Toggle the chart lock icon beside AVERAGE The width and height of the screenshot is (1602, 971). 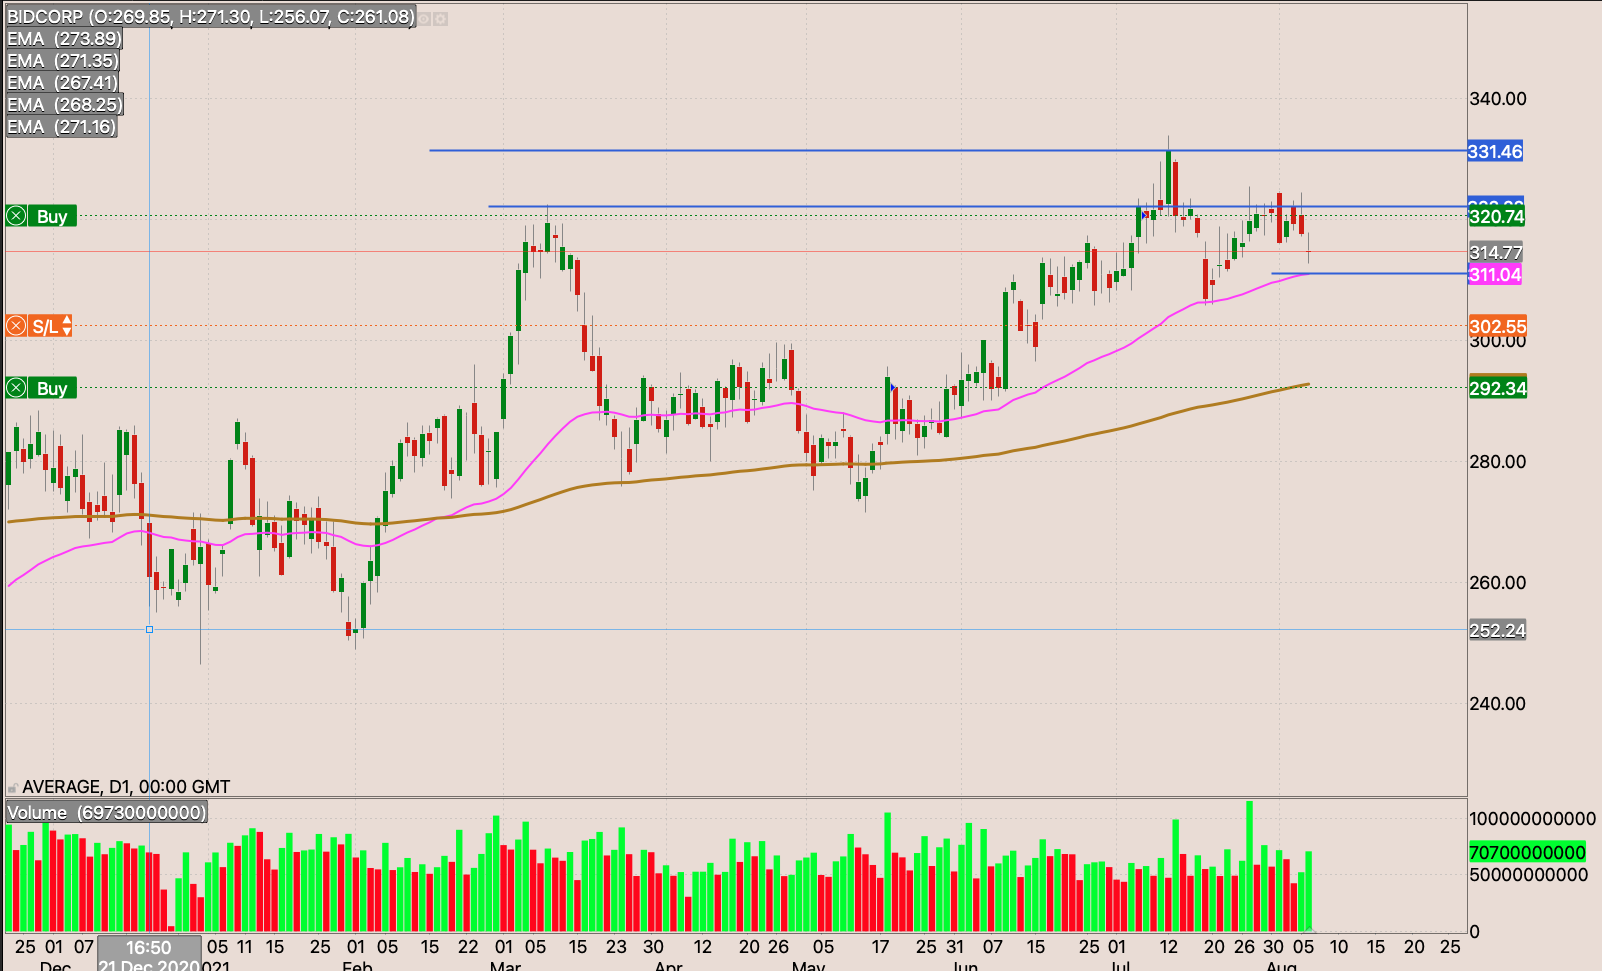12,788
